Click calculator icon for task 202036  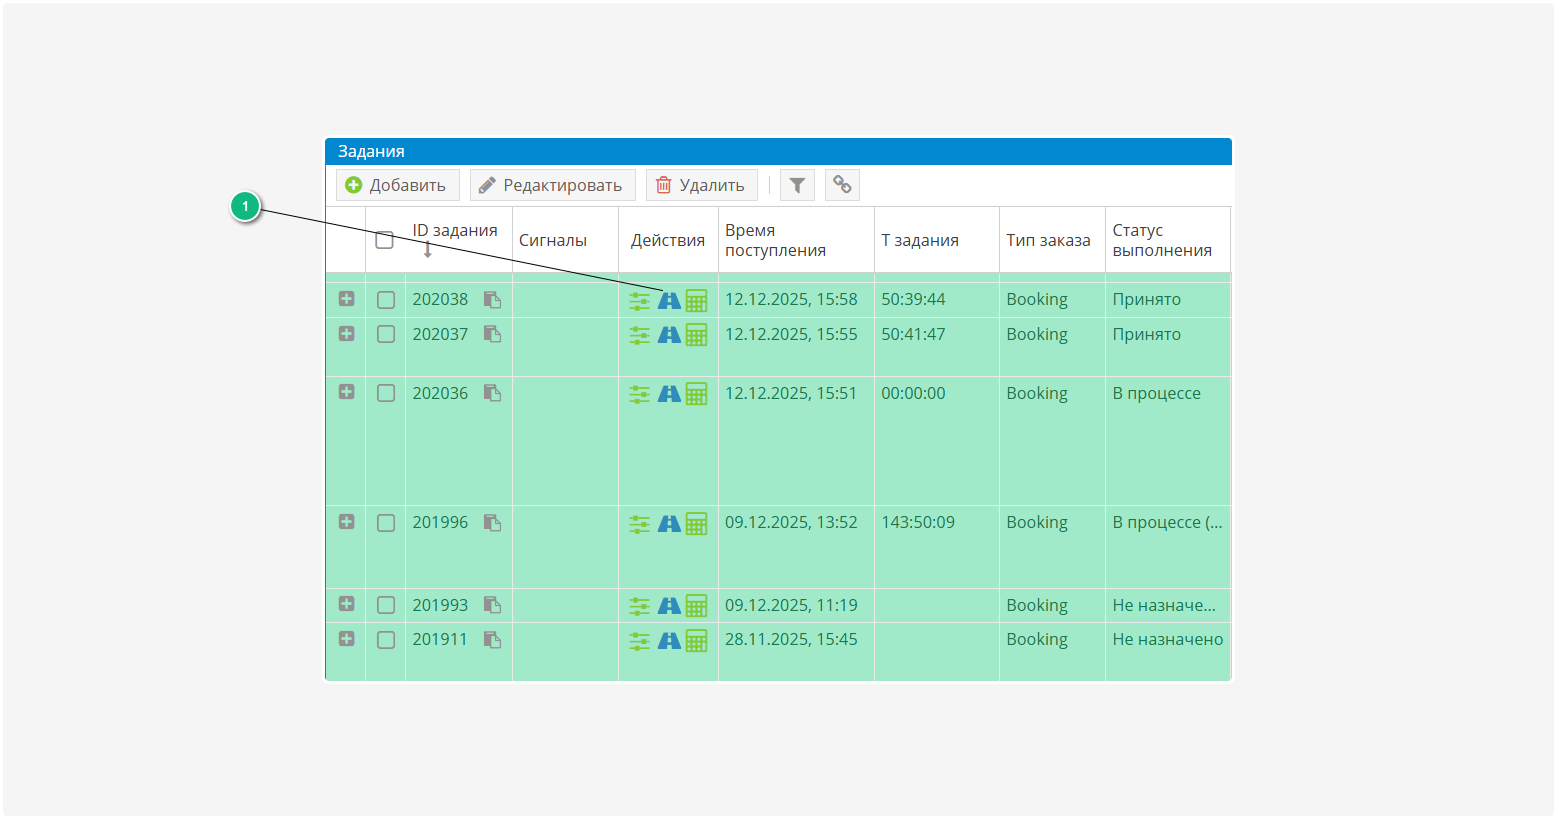(x=696, y=394)
